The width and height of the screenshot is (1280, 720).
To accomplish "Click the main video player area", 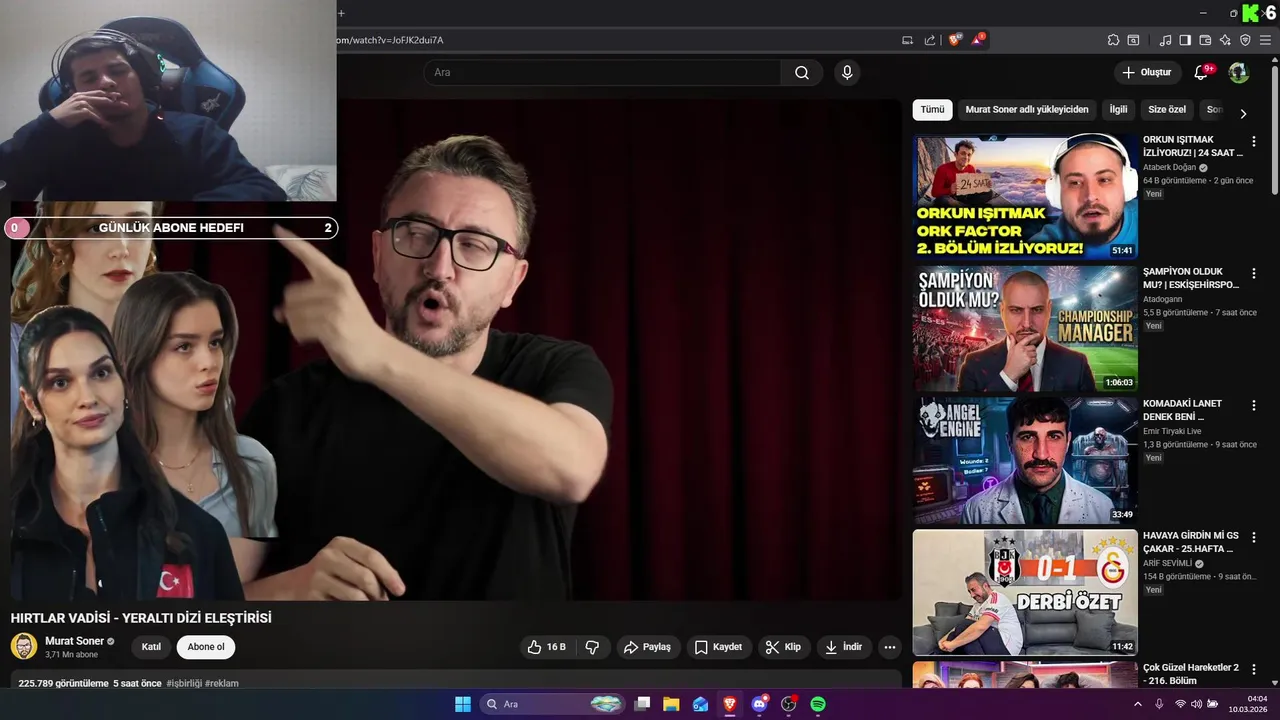I will coord(456,350).
